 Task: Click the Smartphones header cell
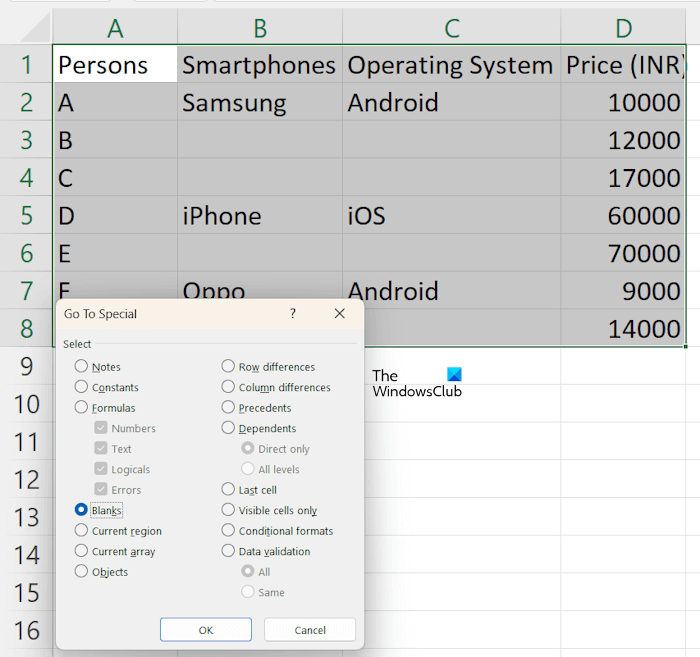coord(260,64)
